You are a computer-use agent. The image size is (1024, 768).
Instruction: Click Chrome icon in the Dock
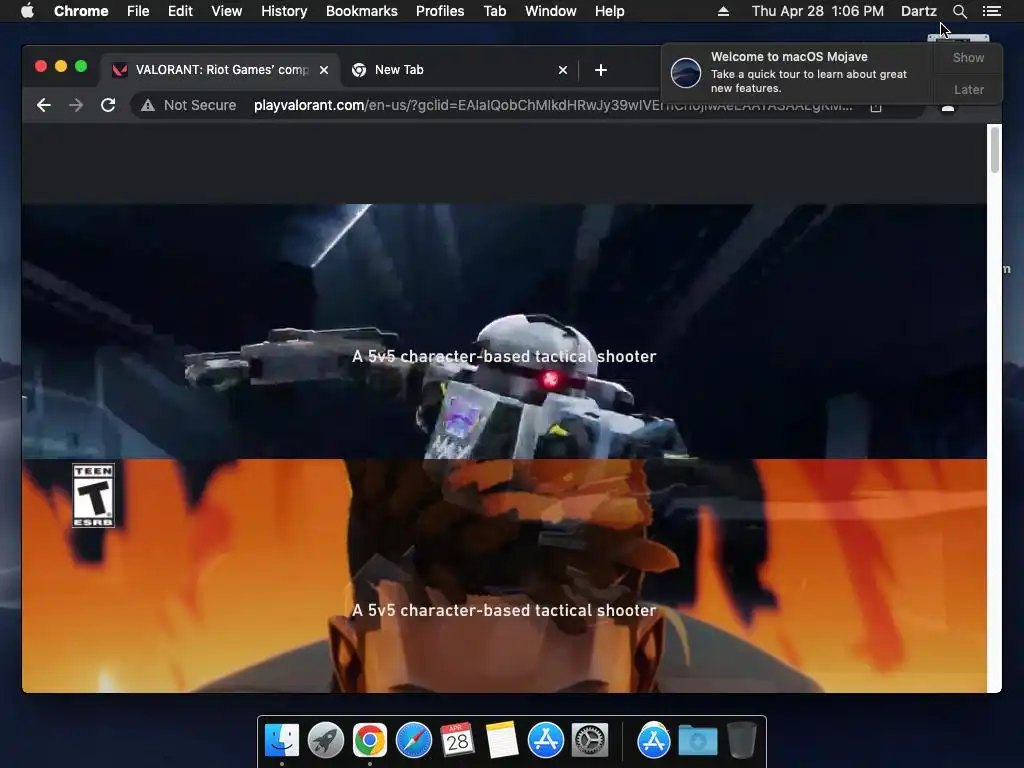click(370, 740)
